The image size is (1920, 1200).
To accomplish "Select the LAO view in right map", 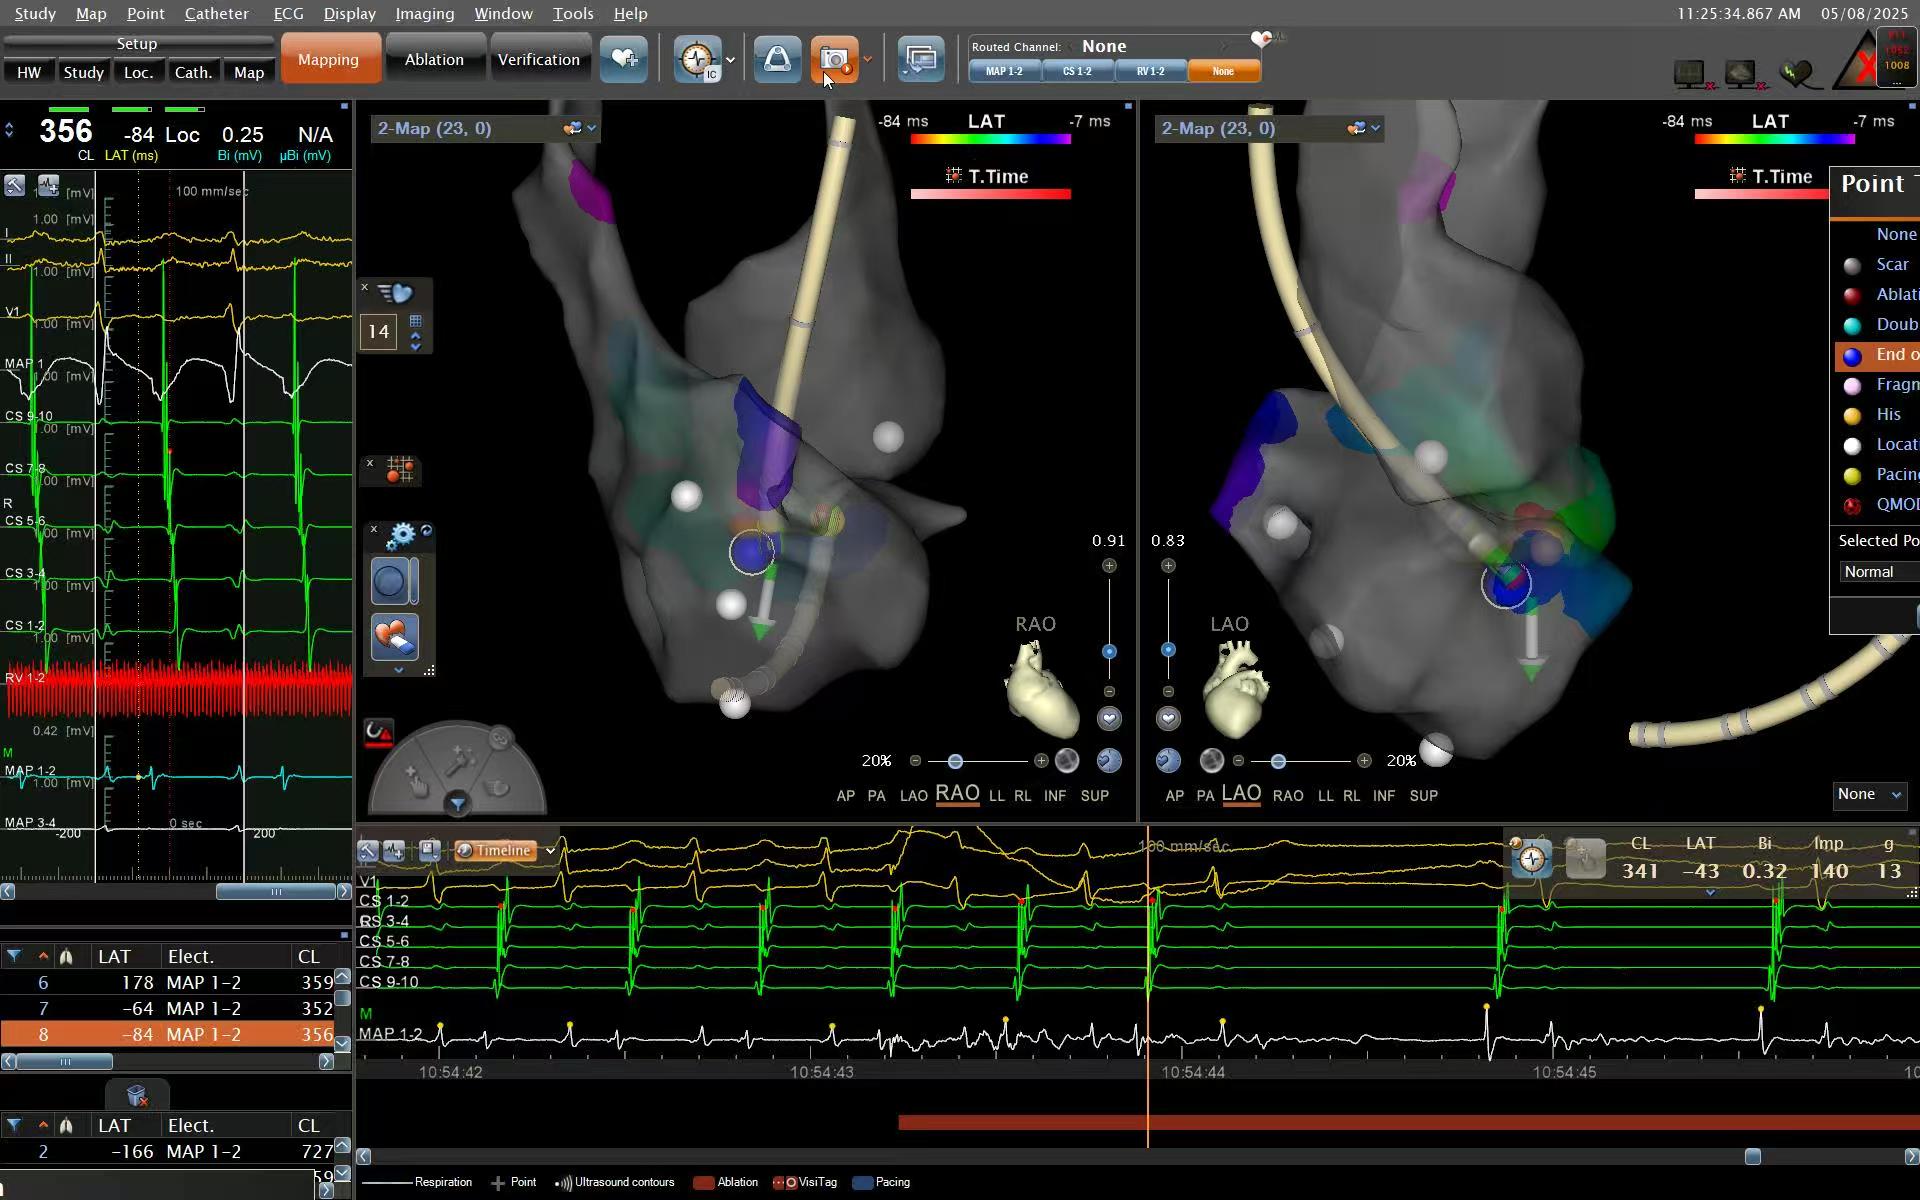I will [1241, 794].
